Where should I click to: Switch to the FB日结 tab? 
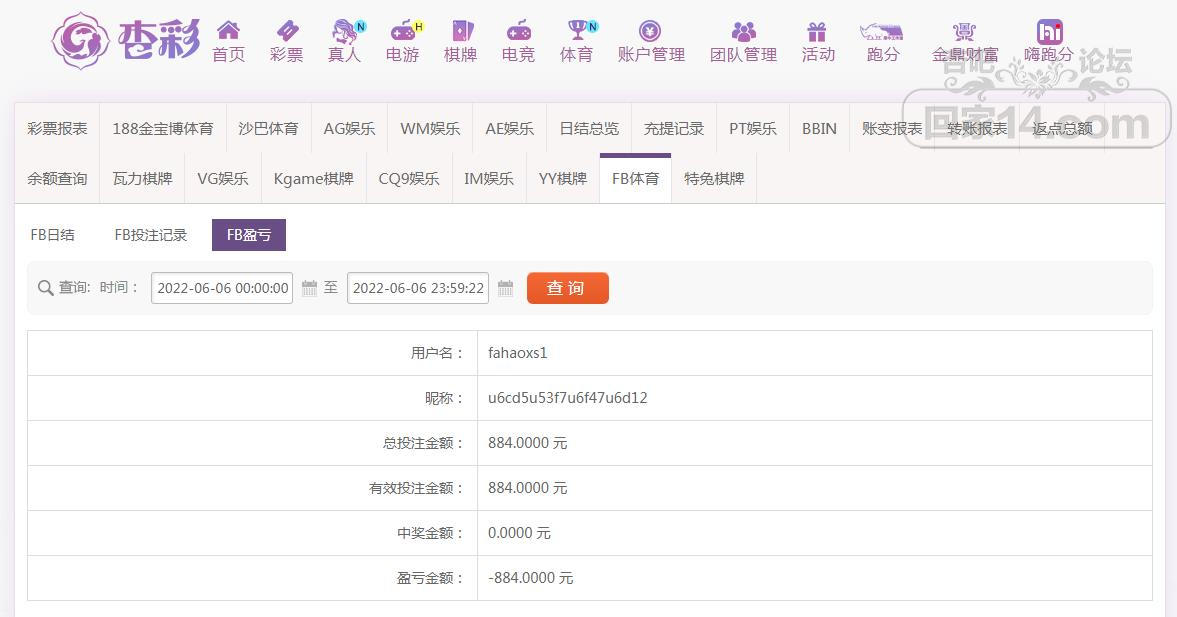(53, 235)
